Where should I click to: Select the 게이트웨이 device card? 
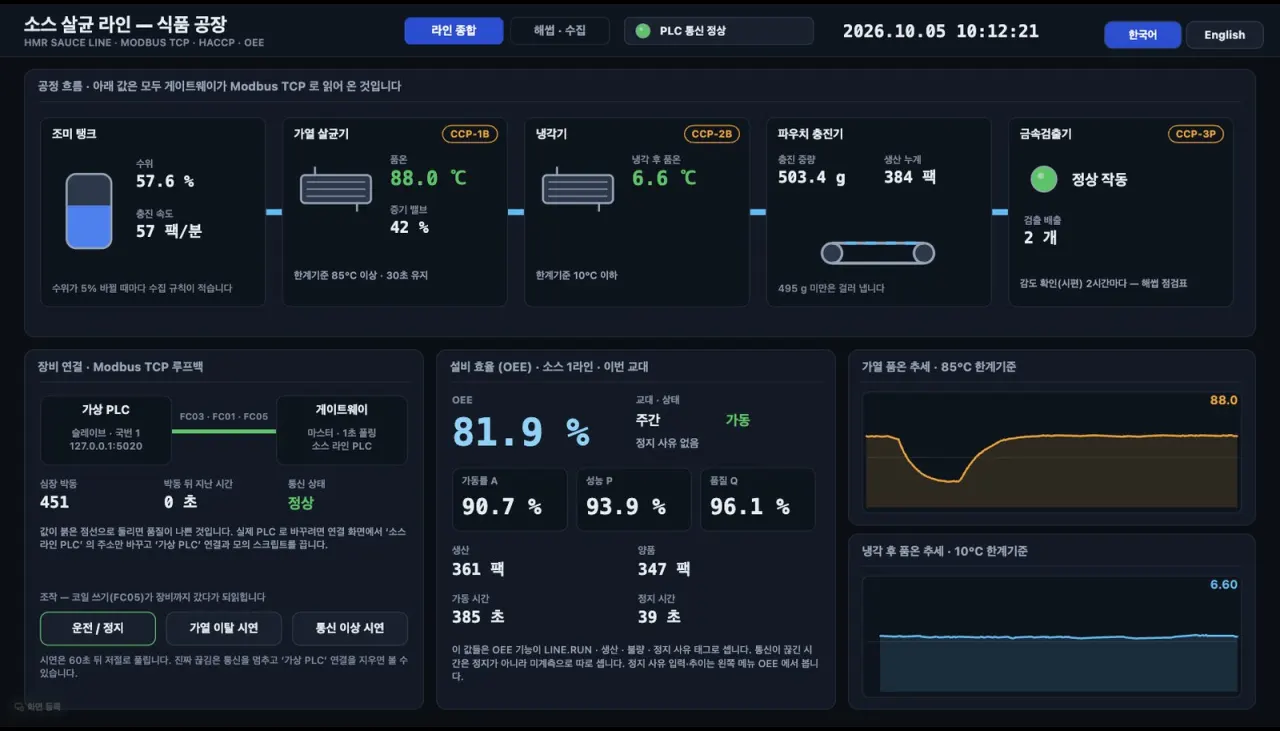pos(342,430)
